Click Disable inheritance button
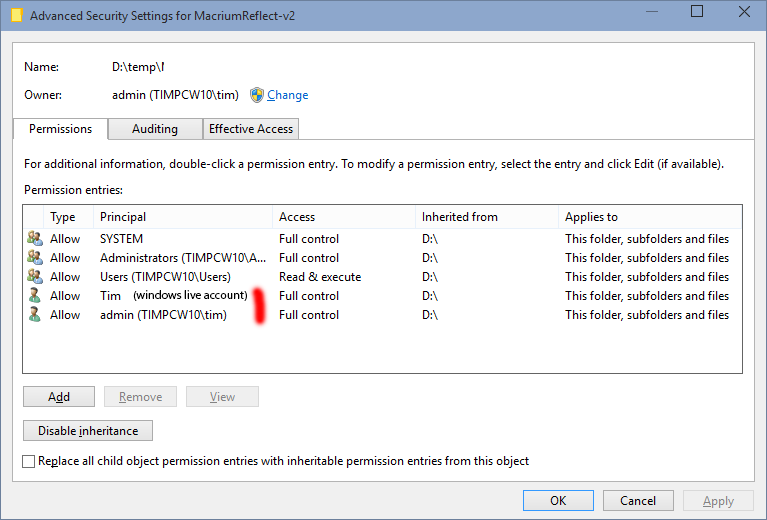767x520 pixels. 88,430
